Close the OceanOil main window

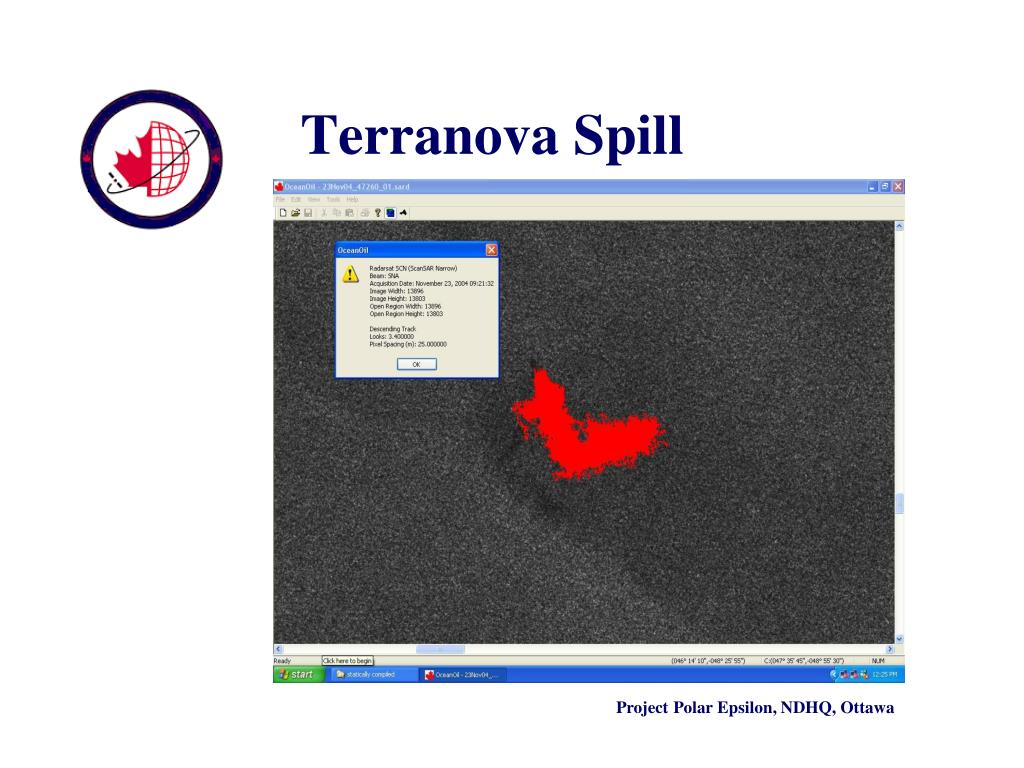tap(898, 187)
